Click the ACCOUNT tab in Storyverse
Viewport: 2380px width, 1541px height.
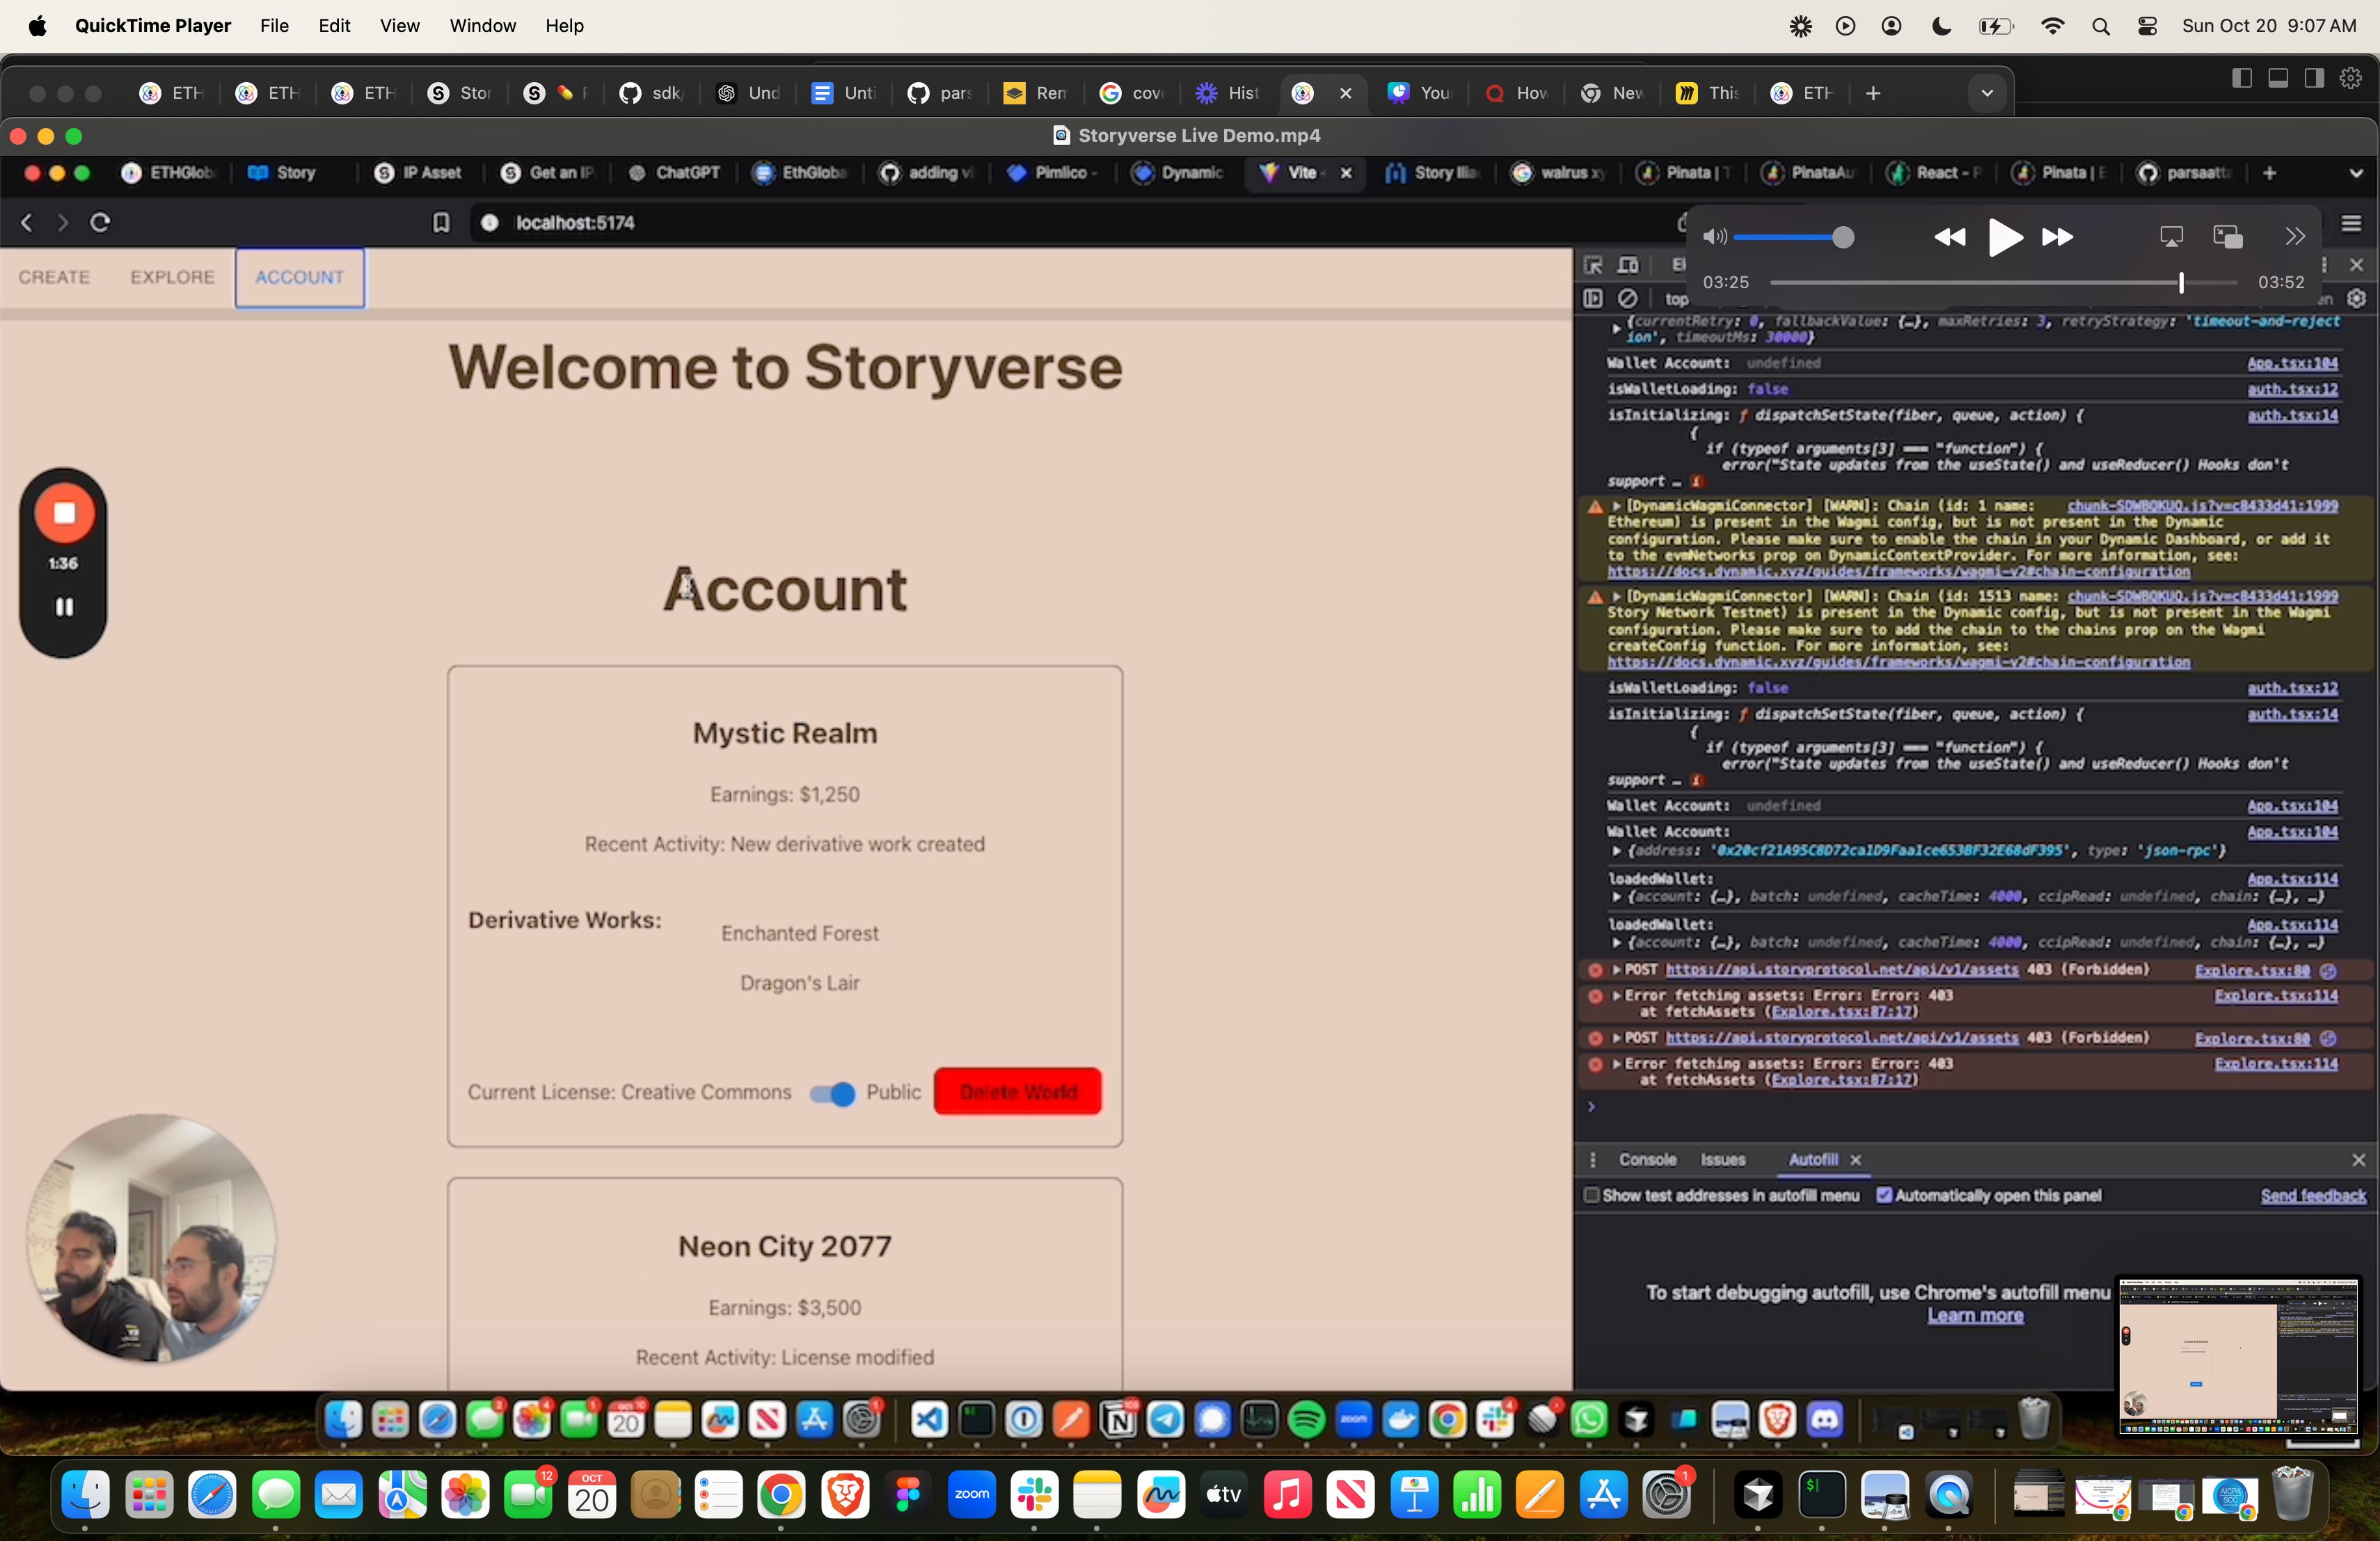300,276
